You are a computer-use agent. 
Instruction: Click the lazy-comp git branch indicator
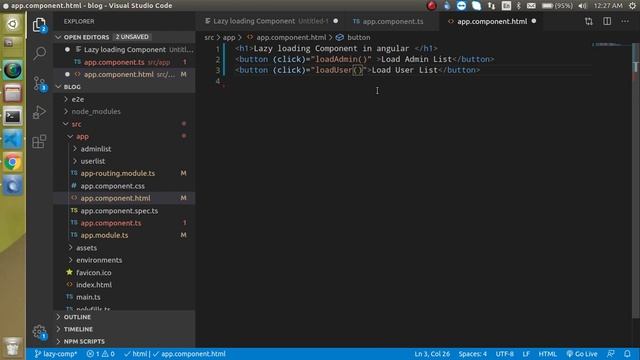click(x=56, y=354)
